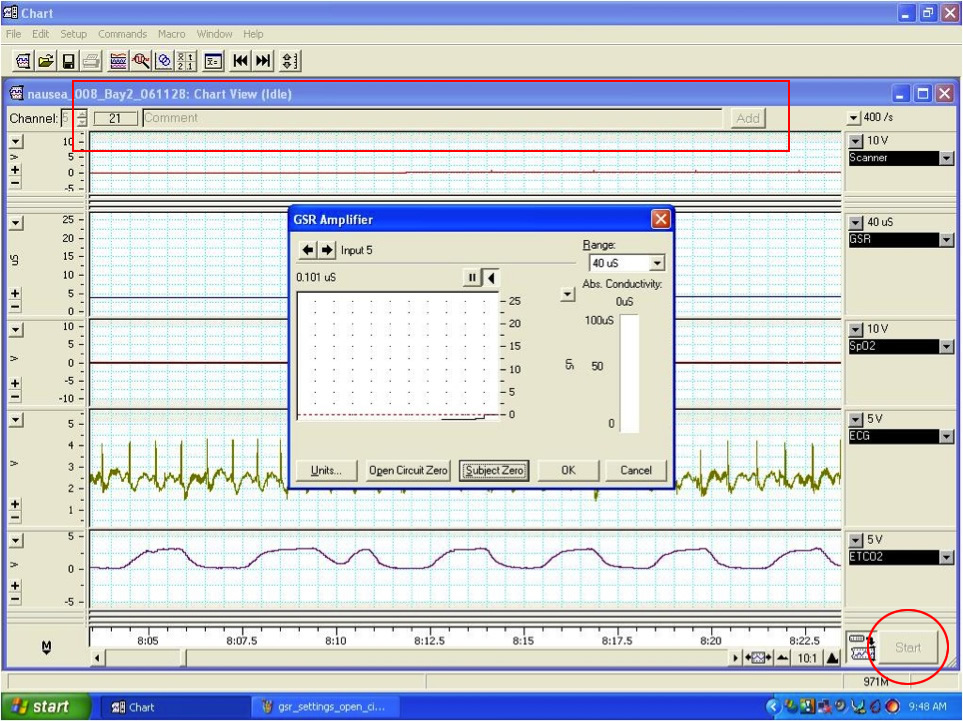Image resolution: width=963 pixels, height=721 pixels.
Task: Toggle record/monitor icon next to Start
Action: tap(861, 647)
